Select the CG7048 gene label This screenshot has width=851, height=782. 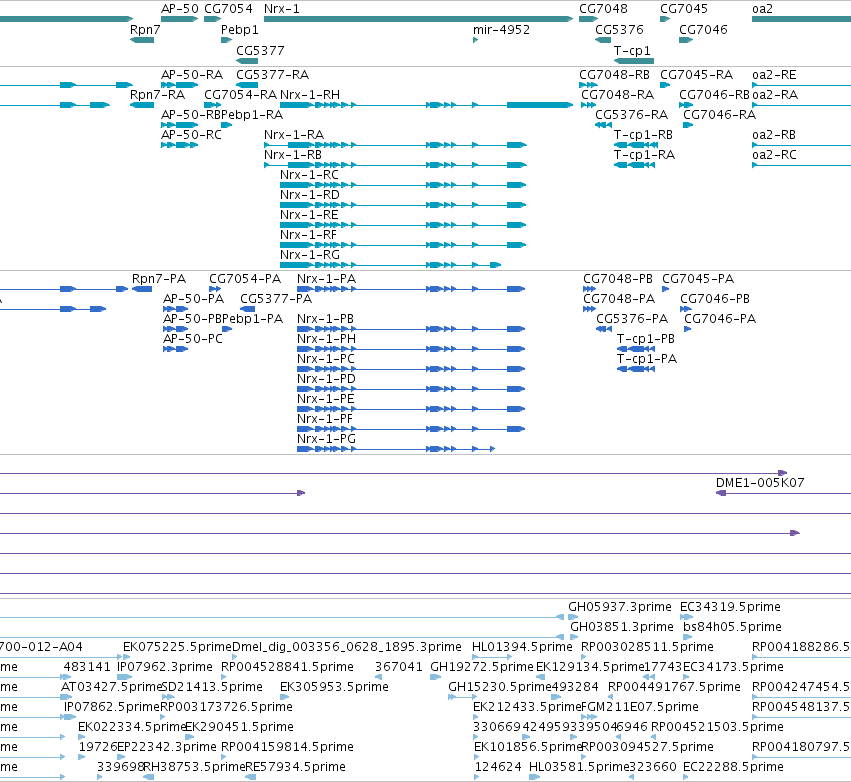tap(604, 9)
